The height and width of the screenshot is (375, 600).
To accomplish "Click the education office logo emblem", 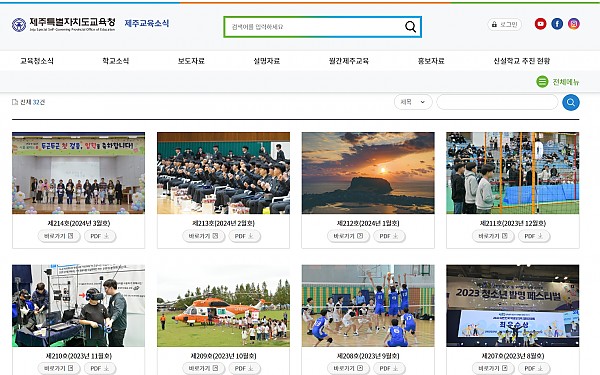I will [x=19, y=25].
